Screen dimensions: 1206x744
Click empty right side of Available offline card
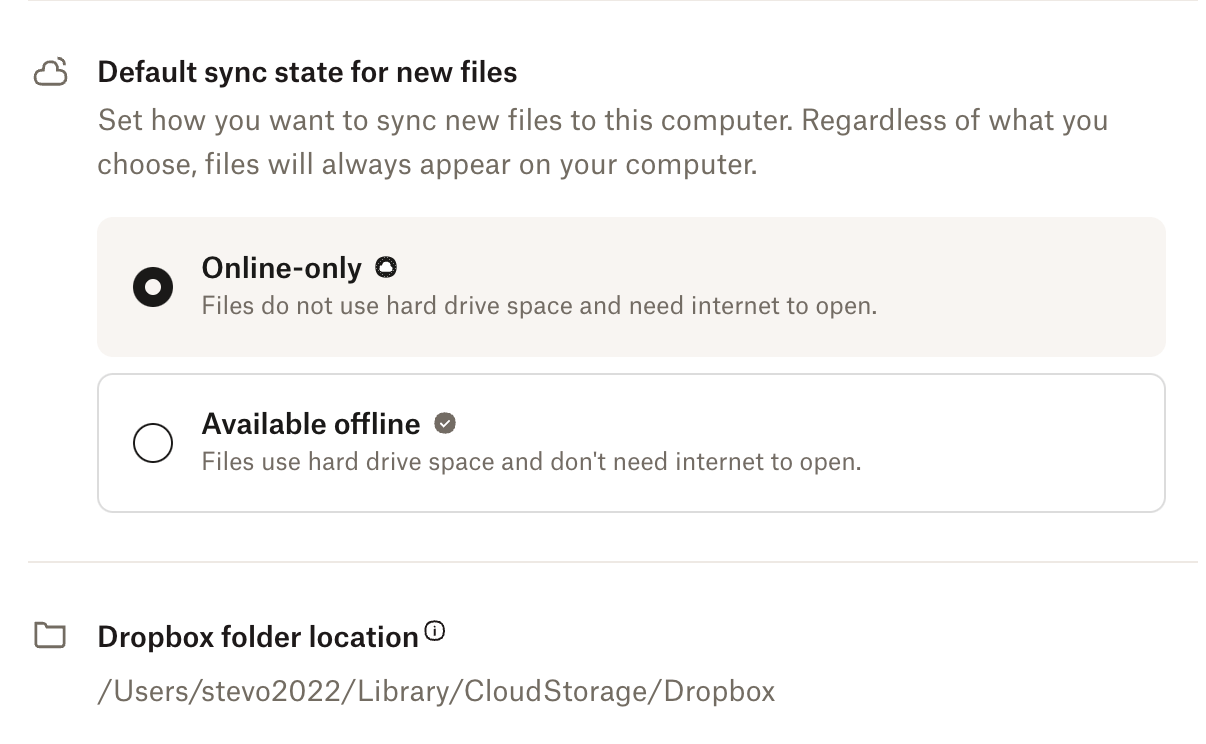[1020, 443]
